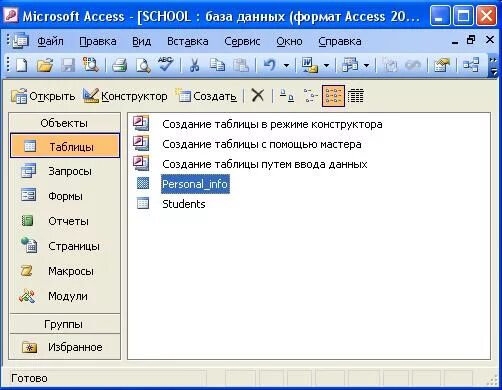Select Таблицы in objects panel
This screenshot has height=390, width=502.
click(65, 146)
